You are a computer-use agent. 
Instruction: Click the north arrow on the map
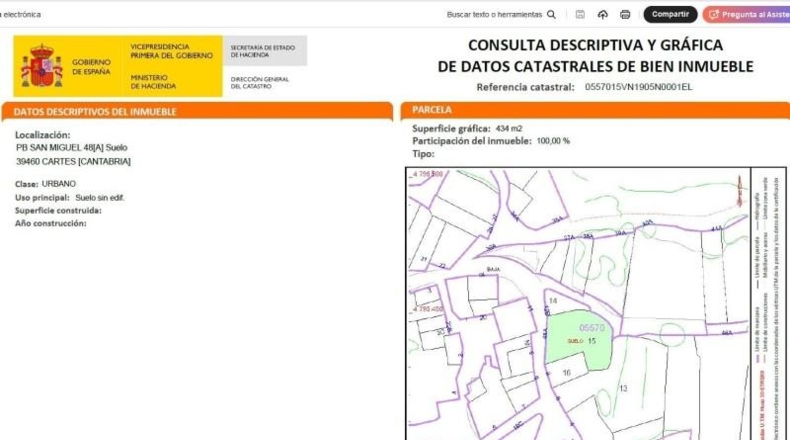pos(740,192)
